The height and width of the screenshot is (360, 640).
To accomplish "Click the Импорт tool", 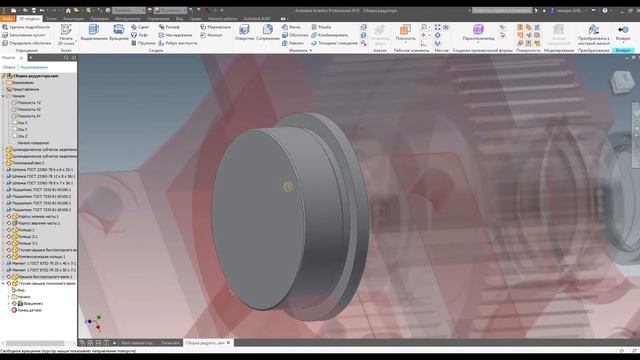I will (211, 35).
